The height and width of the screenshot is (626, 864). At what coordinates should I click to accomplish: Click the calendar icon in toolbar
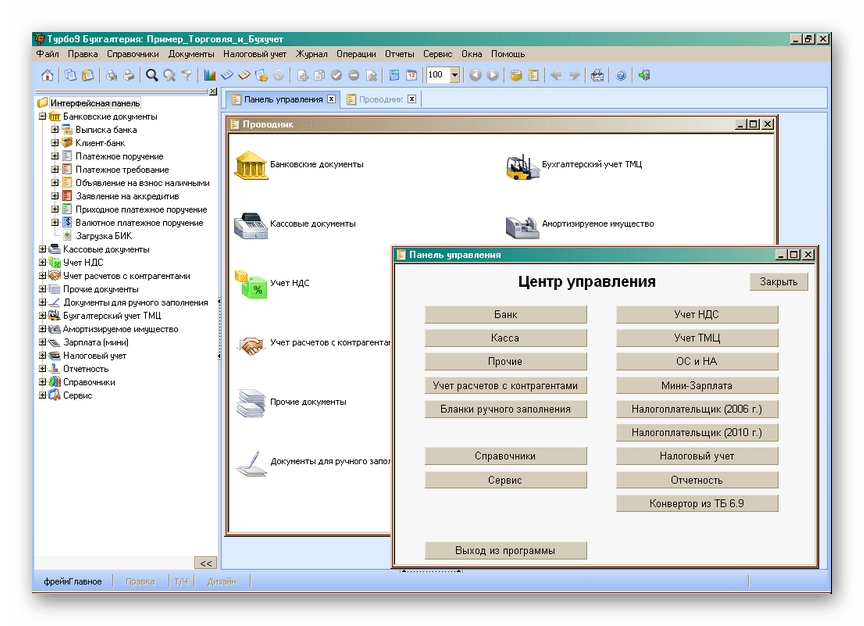[x=412, y=75]
